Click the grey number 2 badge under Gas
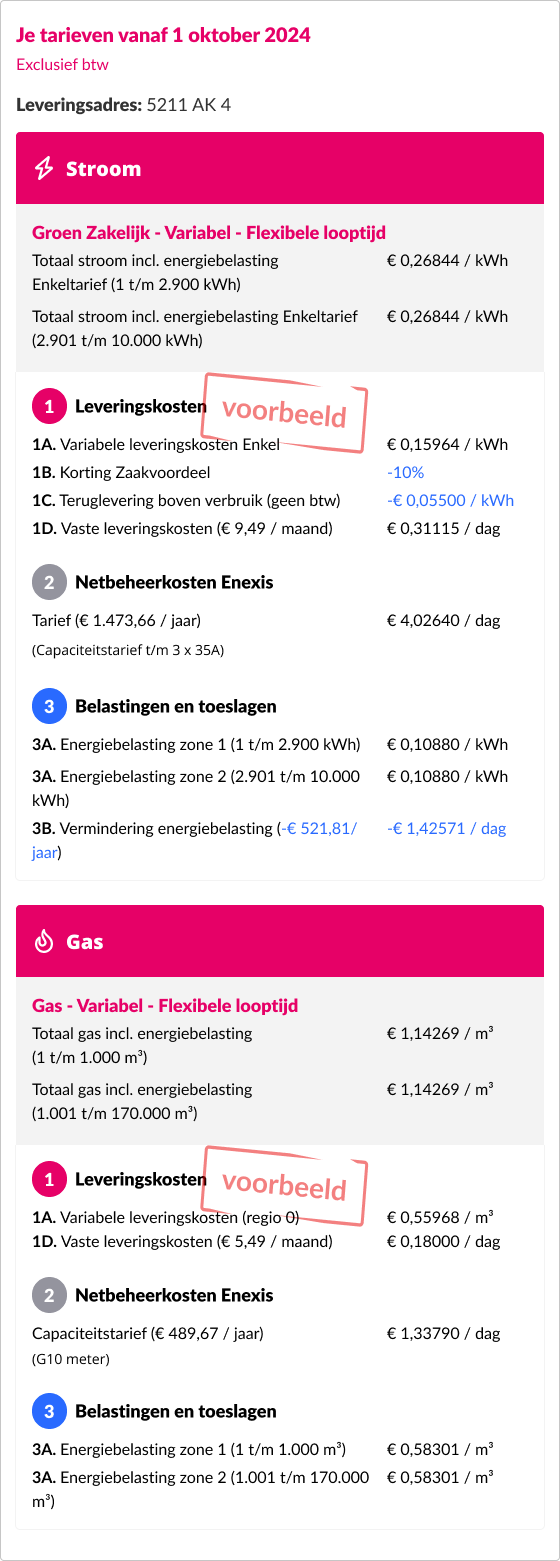The width and height of the screenshot is (560, 1561). (x=49, y=1295)
